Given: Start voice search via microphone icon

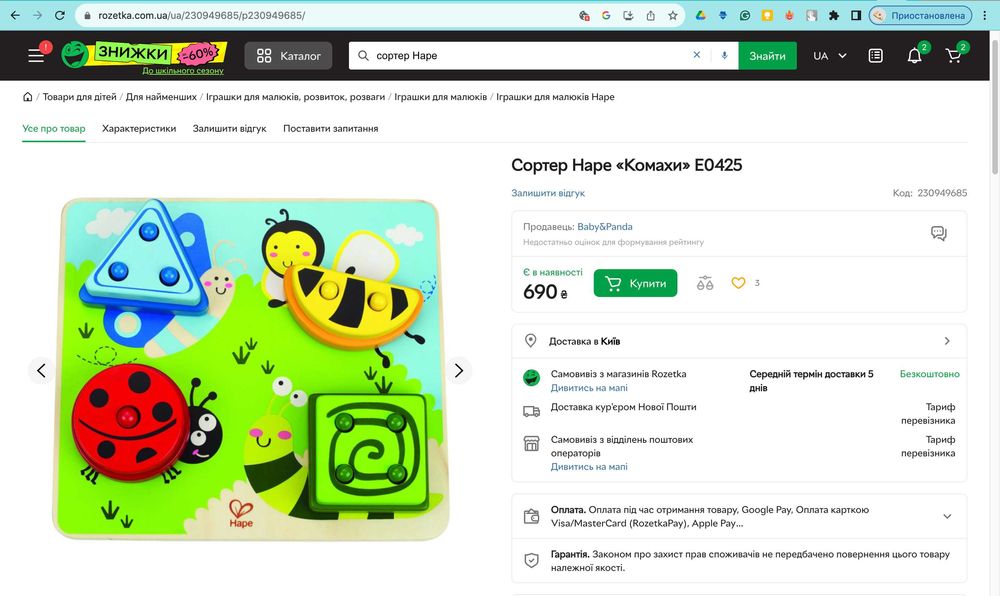Looking at the screenshot, I should [x=724, y=55].
